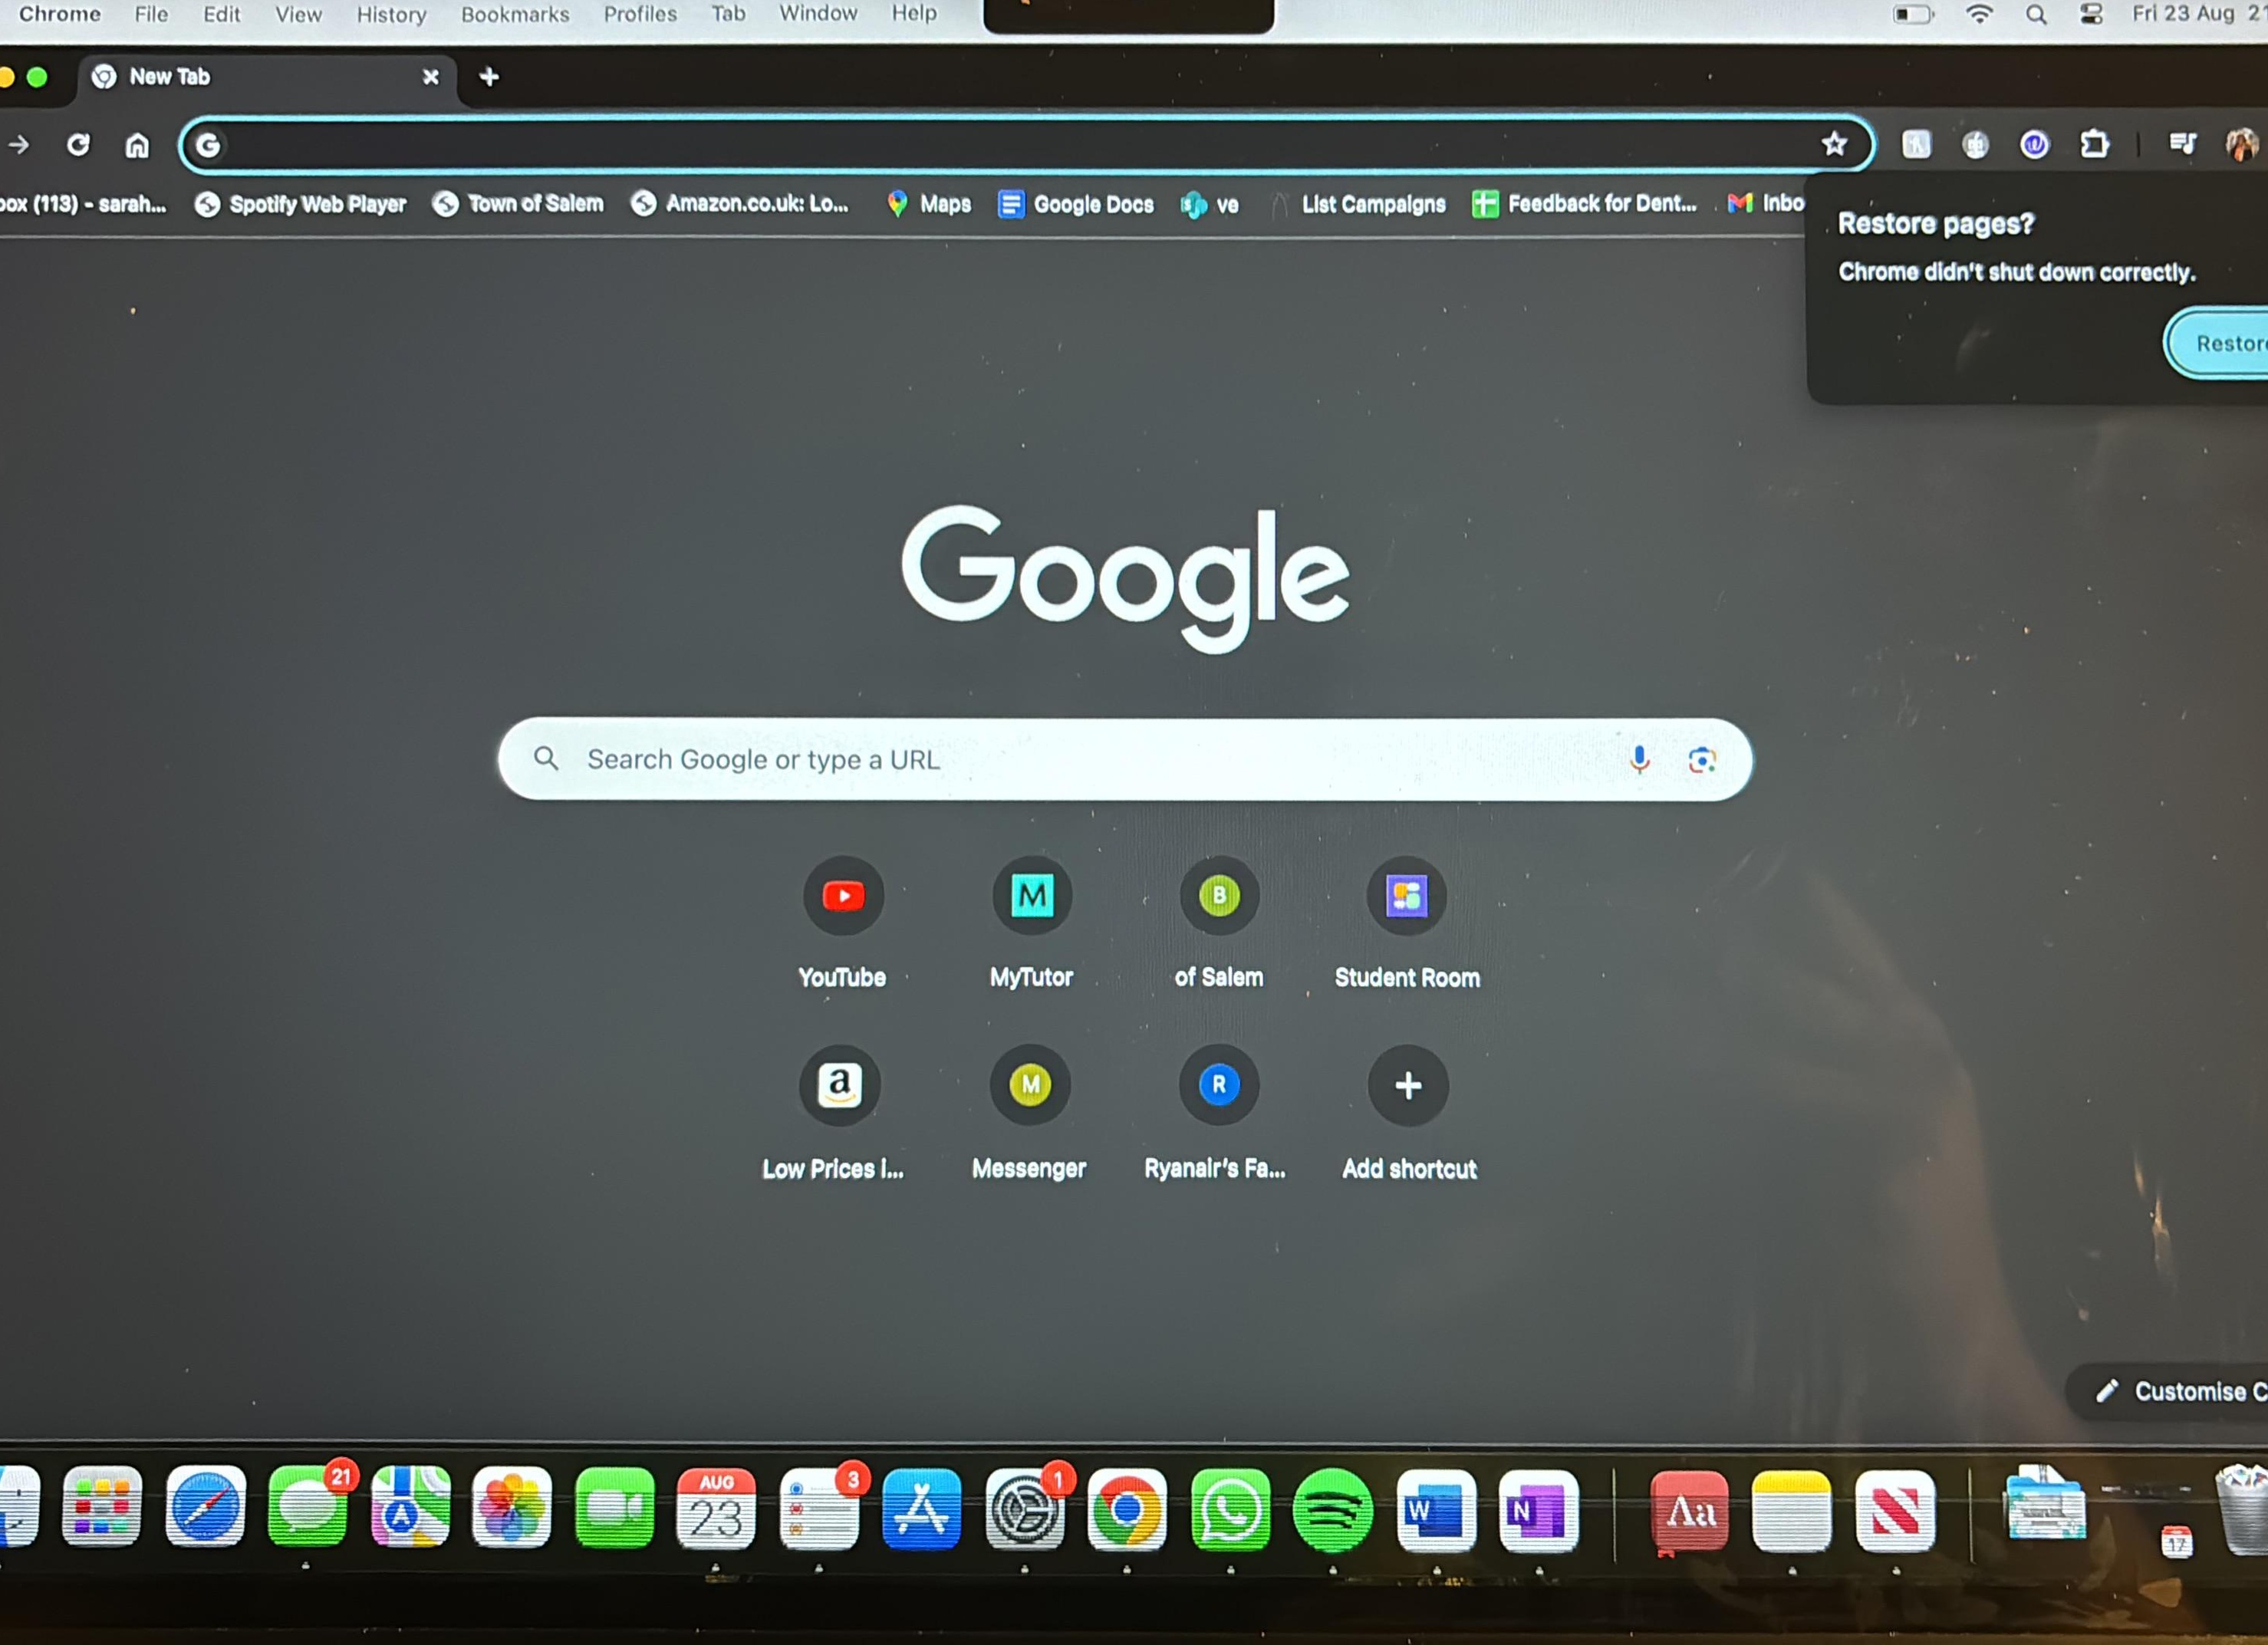Click the Customise Chrome button
The height and width of the screenshot is (1645, 2268).
click(x=2170, y=1391)
